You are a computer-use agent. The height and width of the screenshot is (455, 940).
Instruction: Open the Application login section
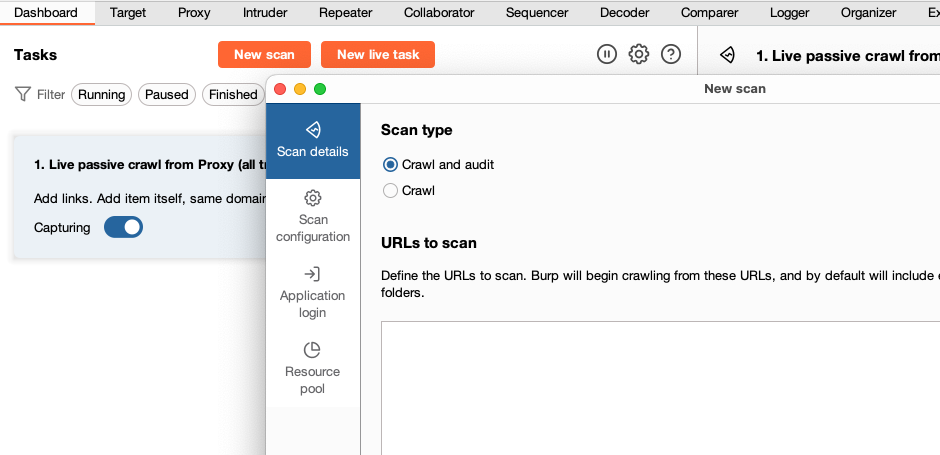click(x=313, y=292)
